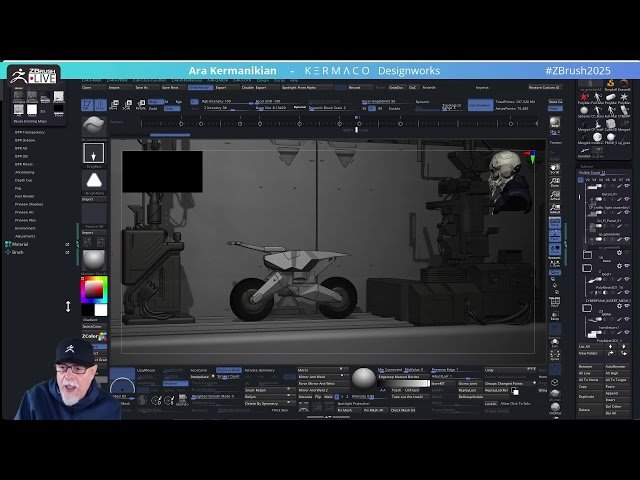This screenshot has width=640, height=480.
Task: Expand the Fog section
Action: click(18, 188)
